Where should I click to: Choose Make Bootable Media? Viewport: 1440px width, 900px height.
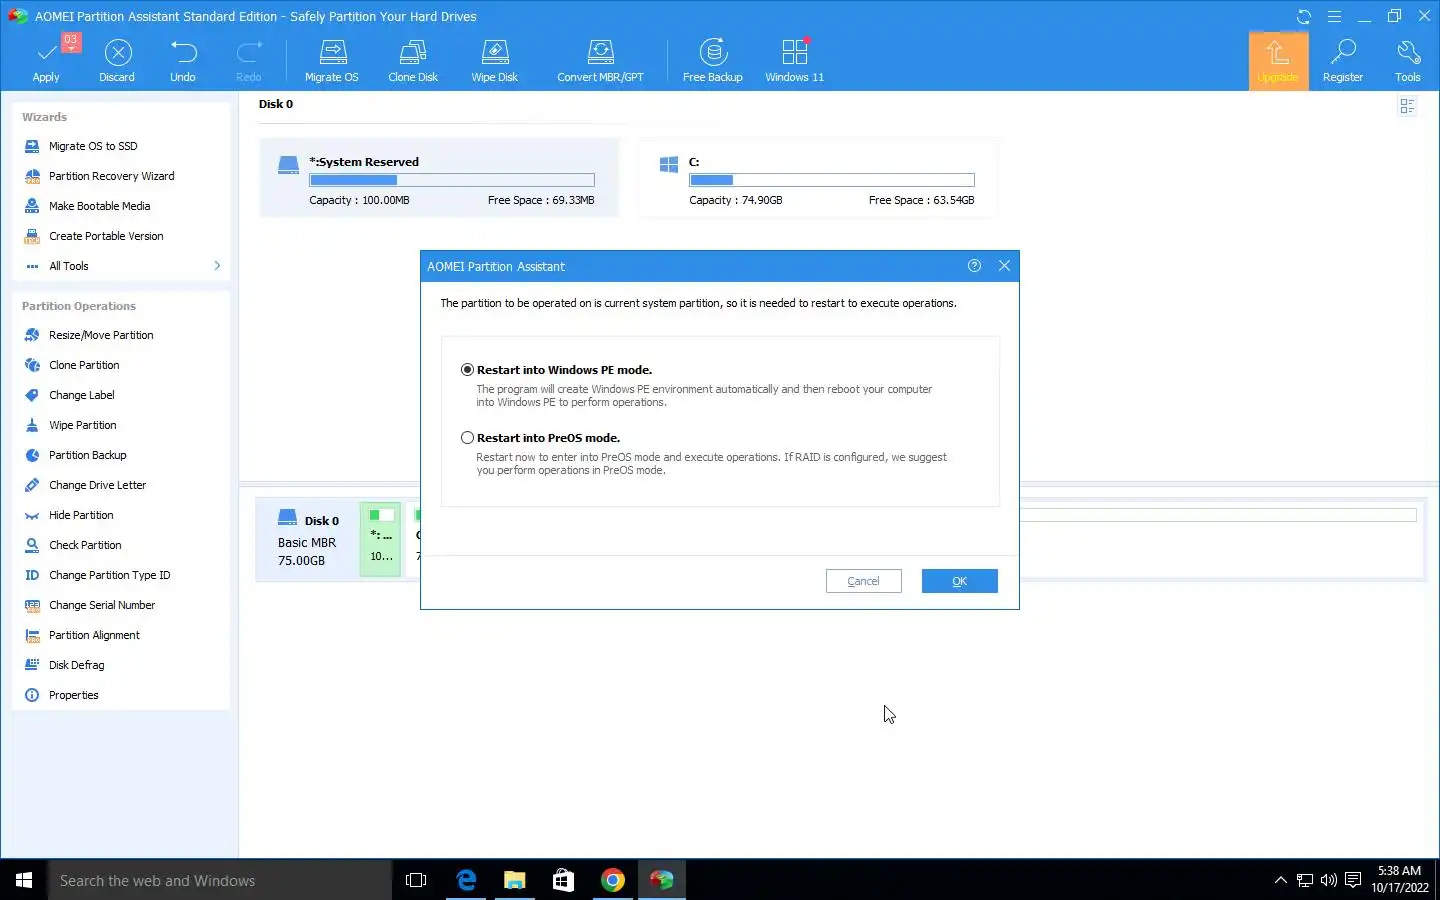pyautogui.click(x=99, y=206)
